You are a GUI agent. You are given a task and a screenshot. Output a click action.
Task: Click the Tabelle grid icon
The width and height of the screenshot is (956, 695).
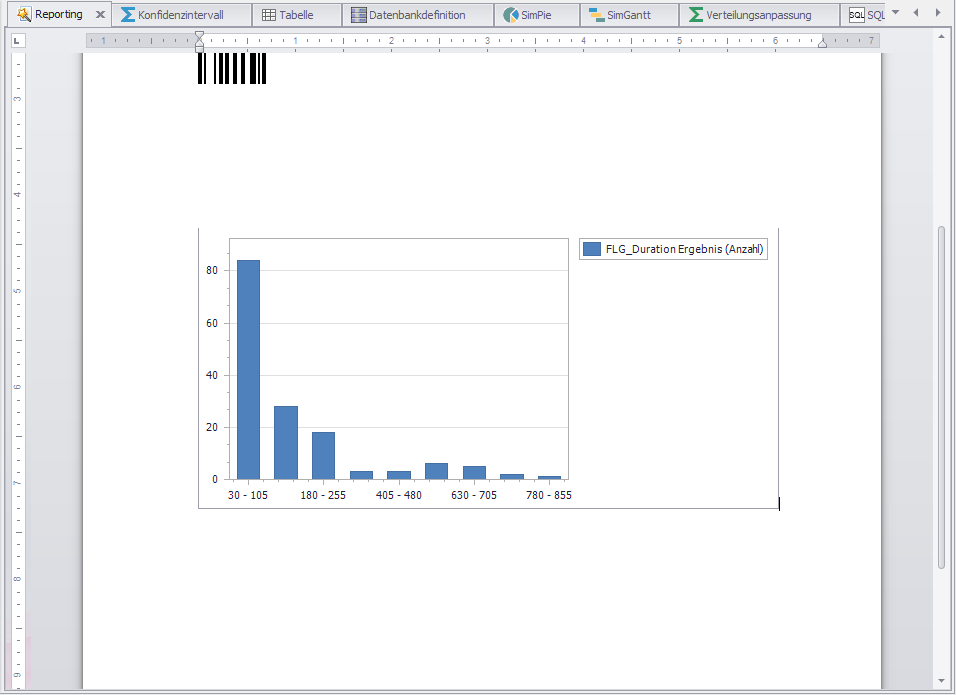(x=269, y=15)
